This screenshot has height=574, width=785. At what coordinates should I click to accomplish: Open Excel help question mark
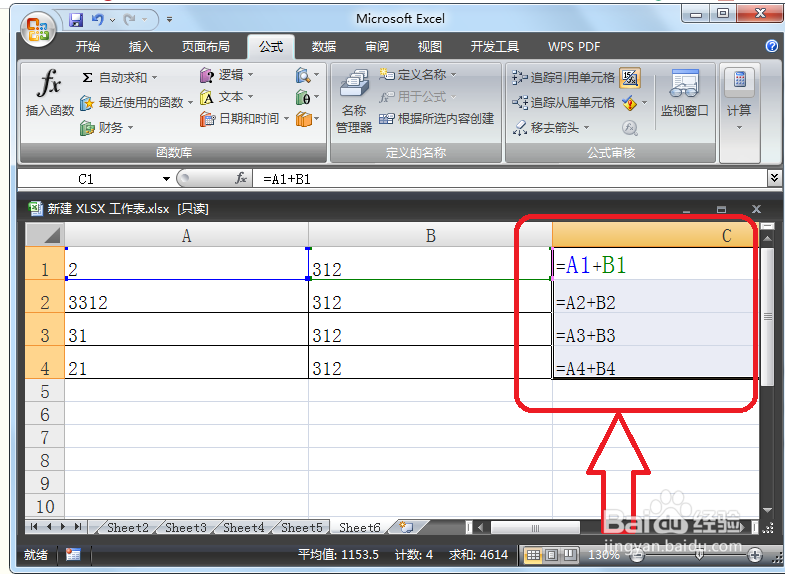[x=771, y=47]
